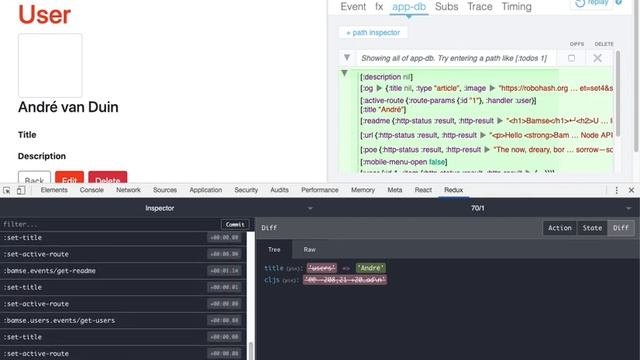Focus the action filter field
This screenshot has height=360, width=640.
pos(110,224)
